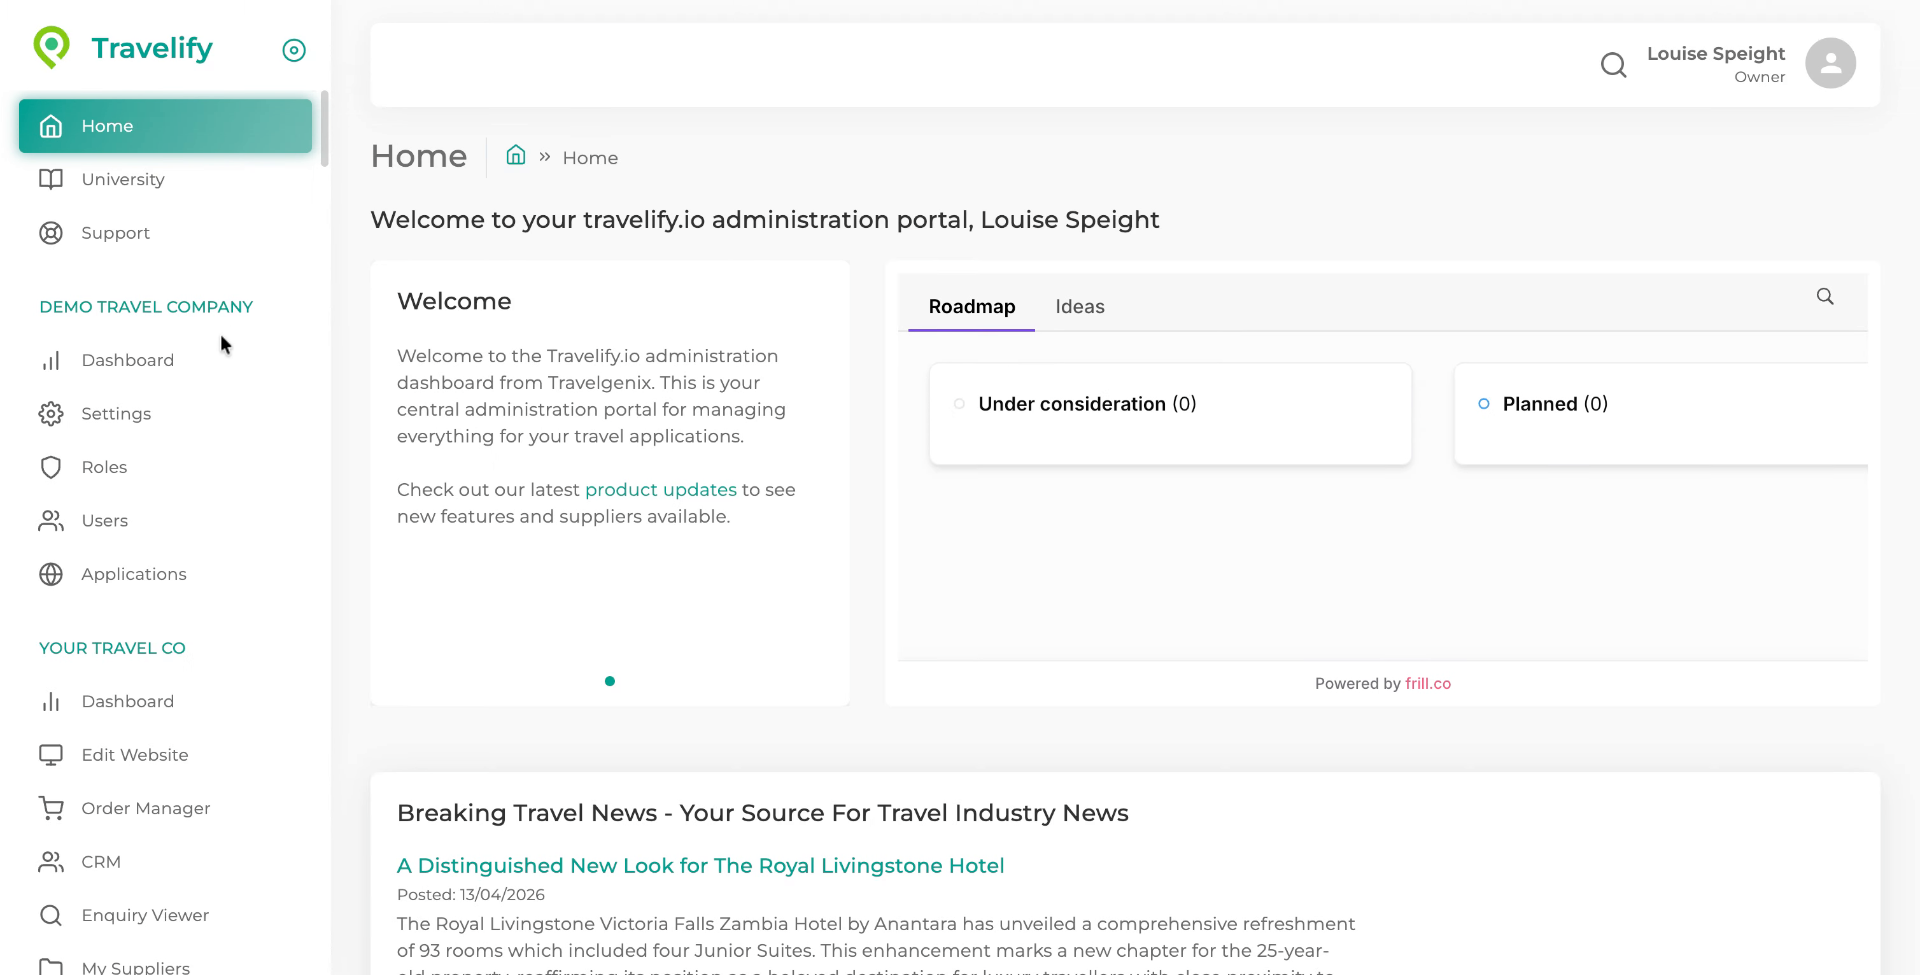Click the DEMO TRAVEL COMPANY section heading
Viewport: 1920px width, 975px height.
[x=146, y=307]
